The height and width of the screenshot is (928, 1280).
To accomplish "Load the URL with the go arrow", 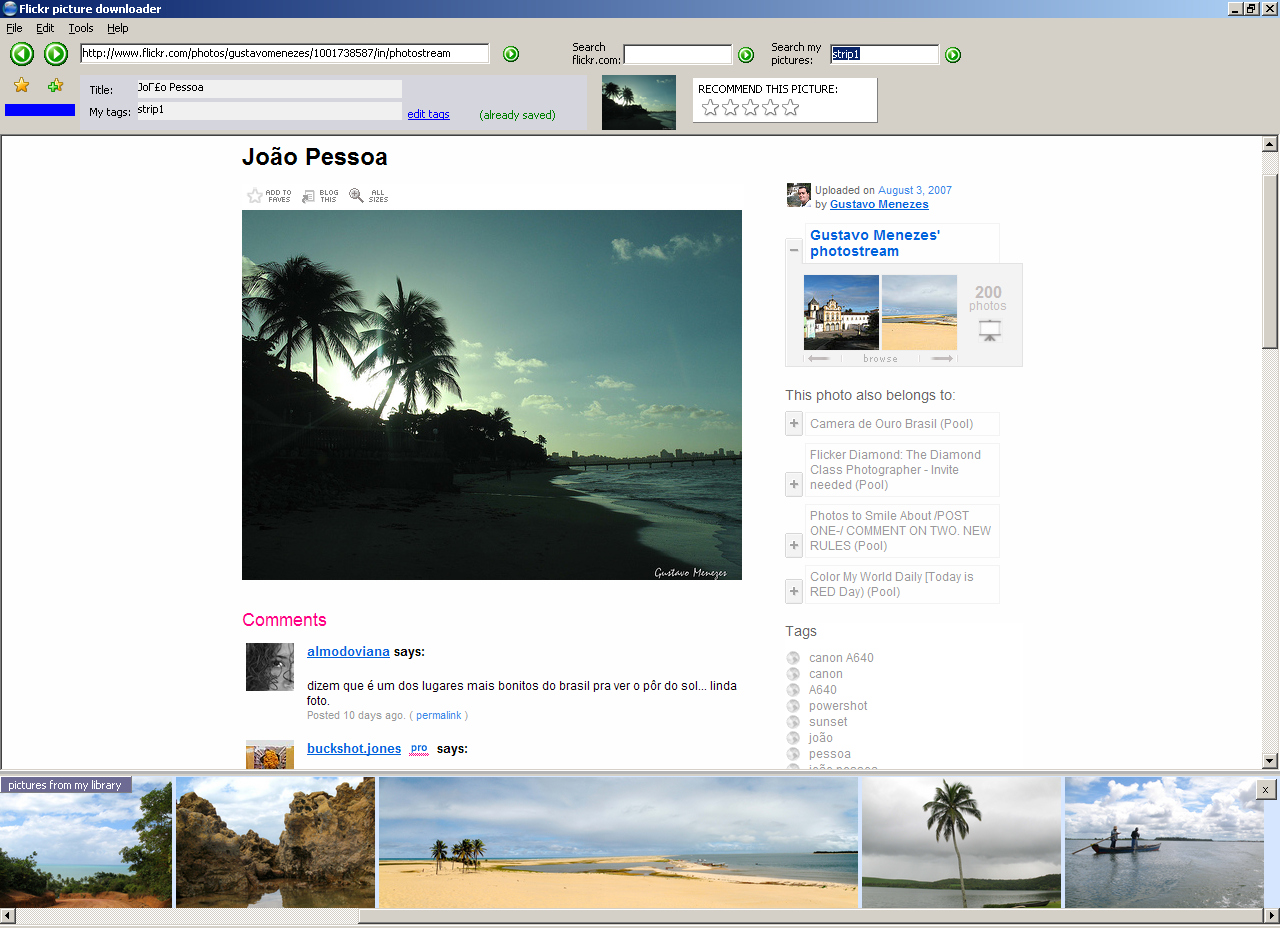I will point(510,54).
